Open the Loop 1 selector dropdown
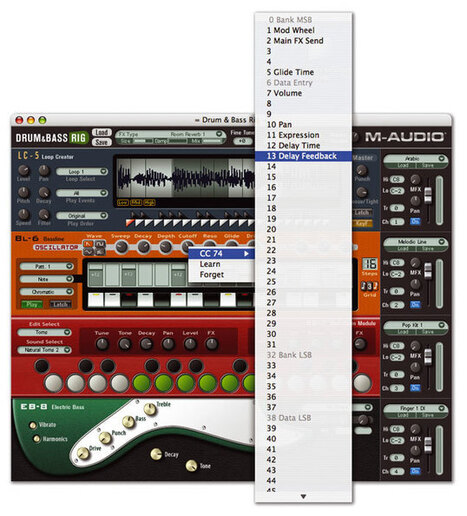The width and height of the screenshot is (467, 516). click(82, 171)
